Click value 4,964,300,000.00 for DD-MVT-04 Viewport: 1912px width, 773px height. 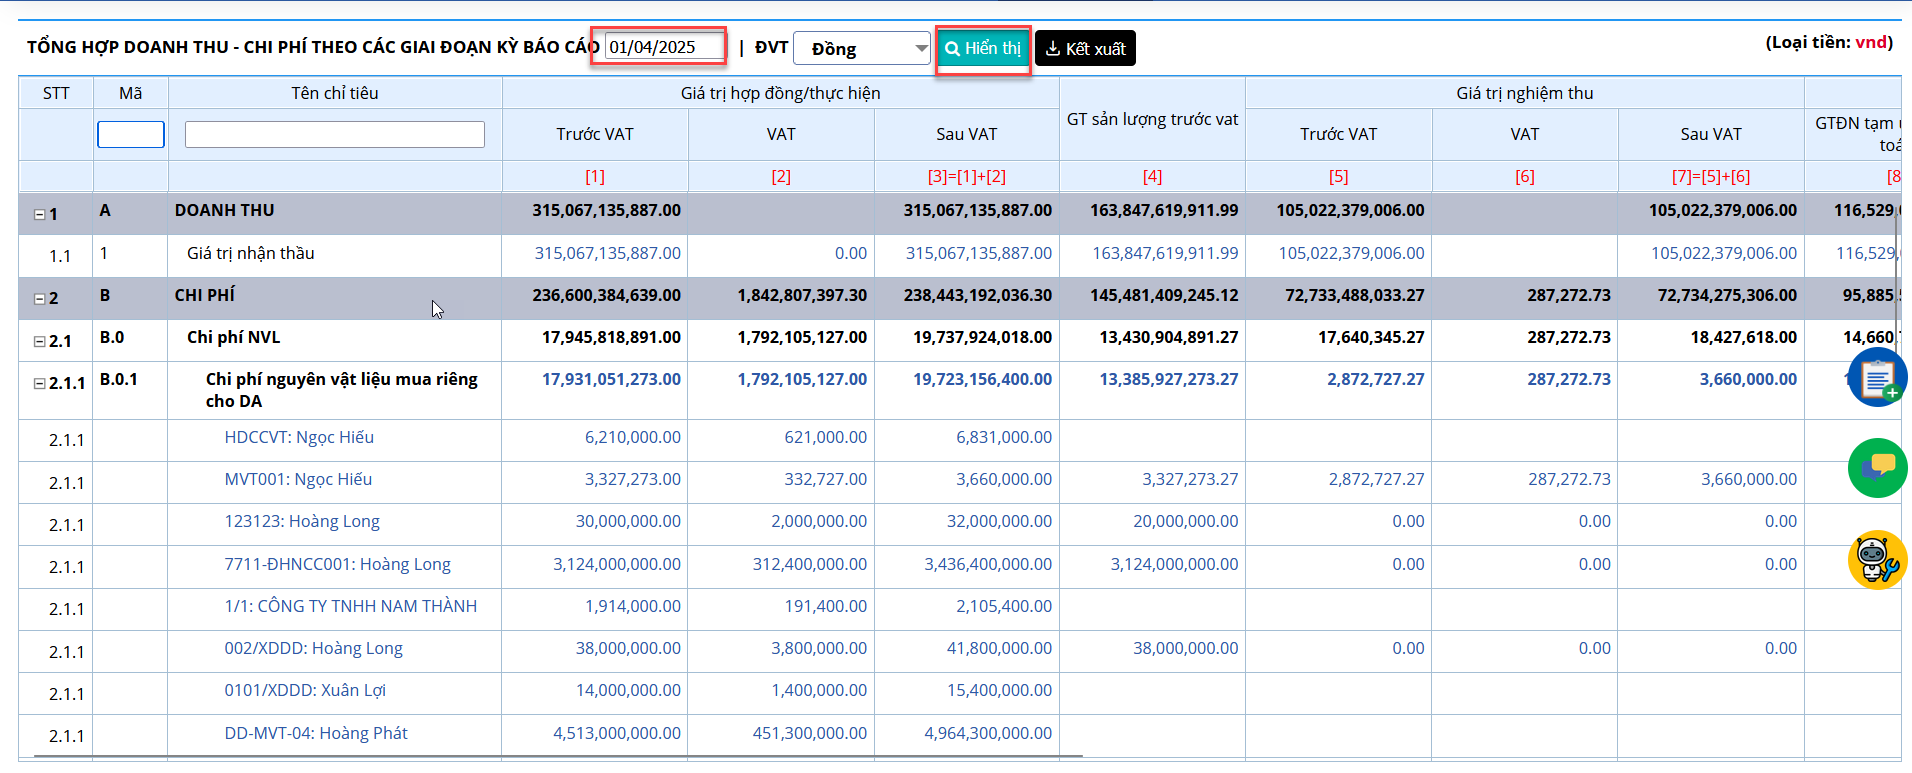pyautogui.click(x=988, y=733)
